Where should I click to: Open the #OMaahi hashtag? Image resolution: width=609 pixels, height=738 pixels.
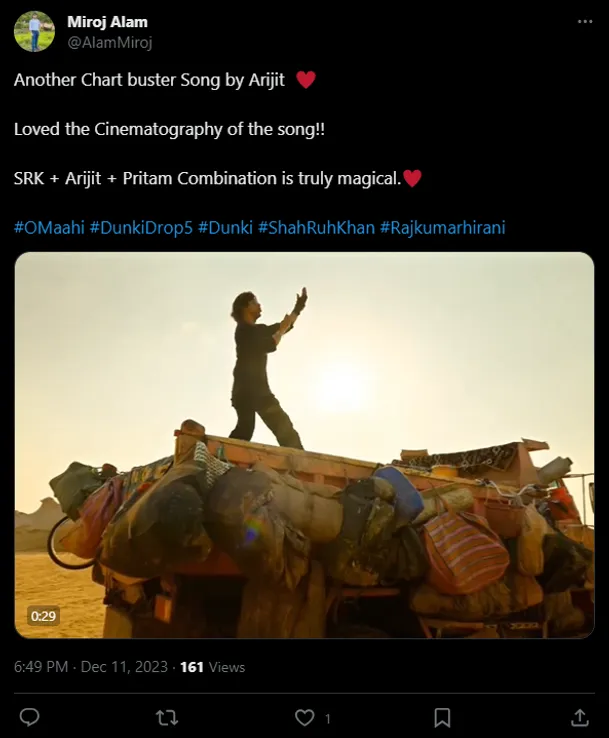click(49, 227)
